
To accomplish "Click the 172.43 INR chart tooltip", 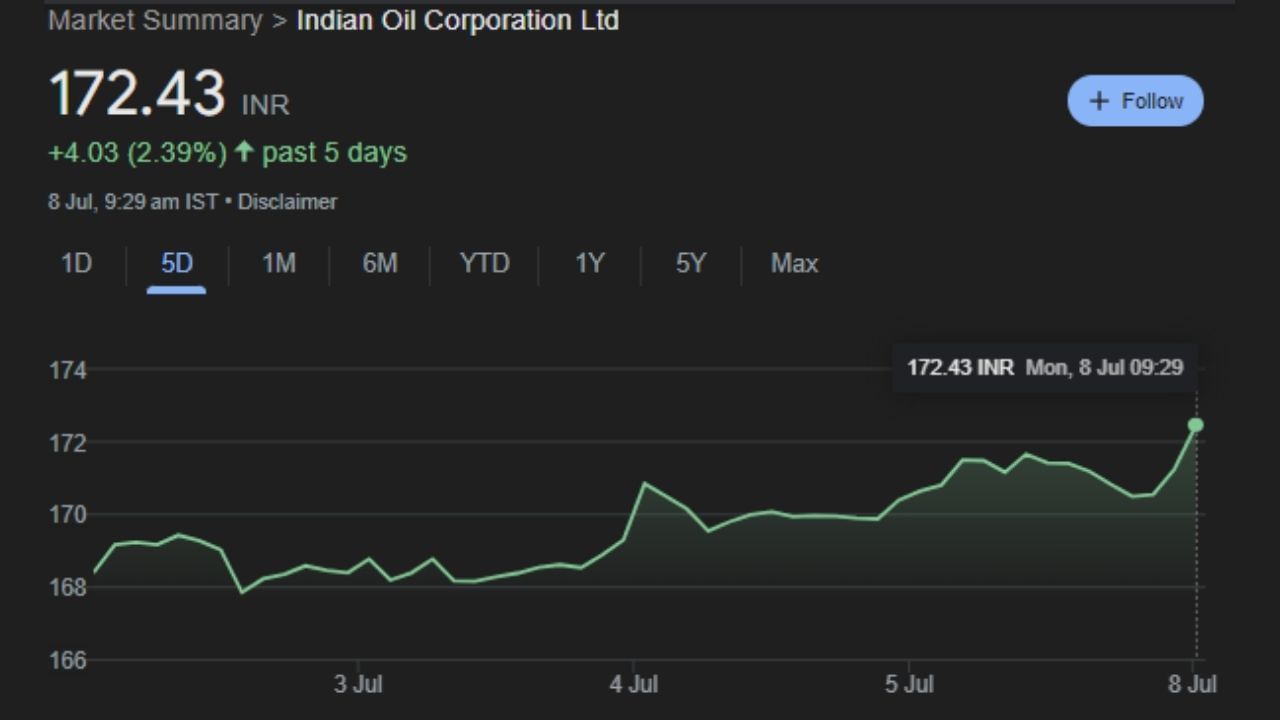I will tap(1044, 368).
